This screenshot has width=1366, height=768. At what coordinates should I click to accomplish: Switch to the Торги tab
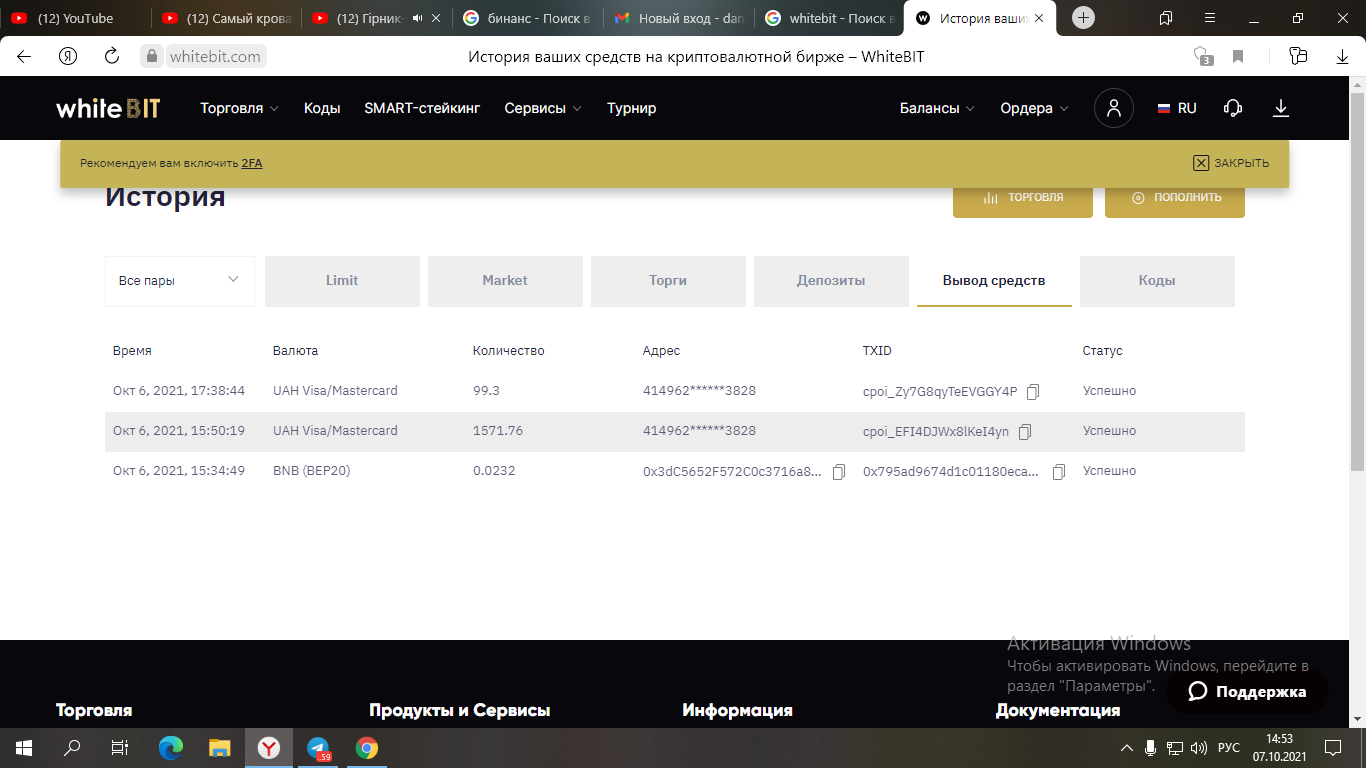(668, 281)
